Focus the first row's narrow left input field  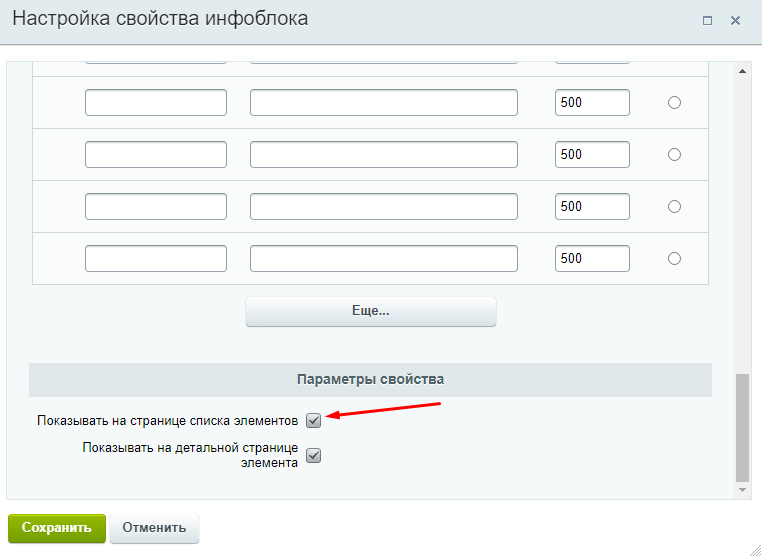pos(156,103)
